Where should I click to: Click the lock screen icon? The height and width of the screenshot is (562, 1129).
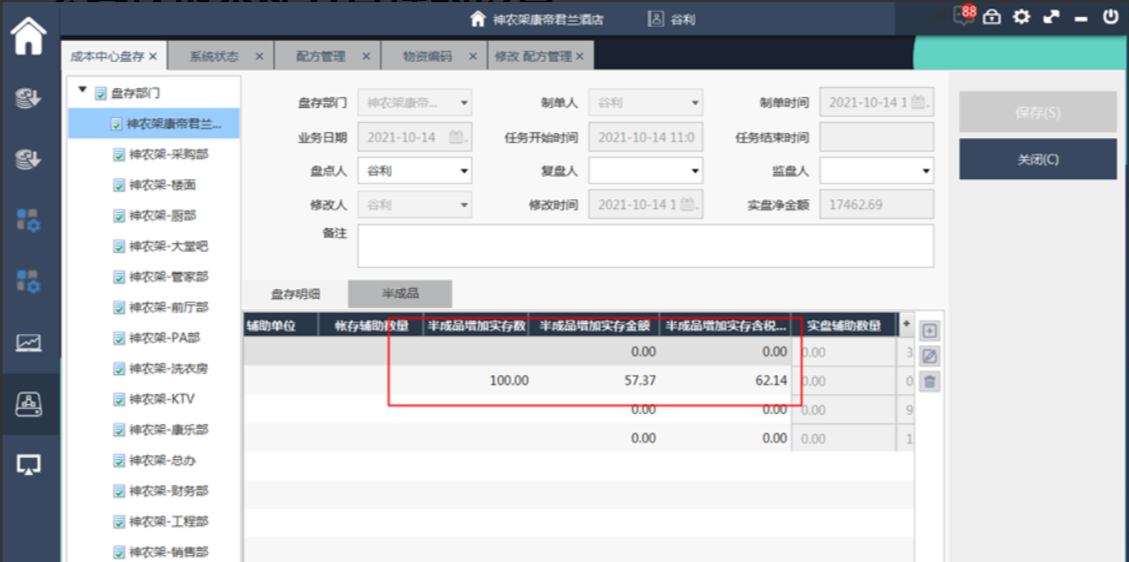tap(992, 17)
